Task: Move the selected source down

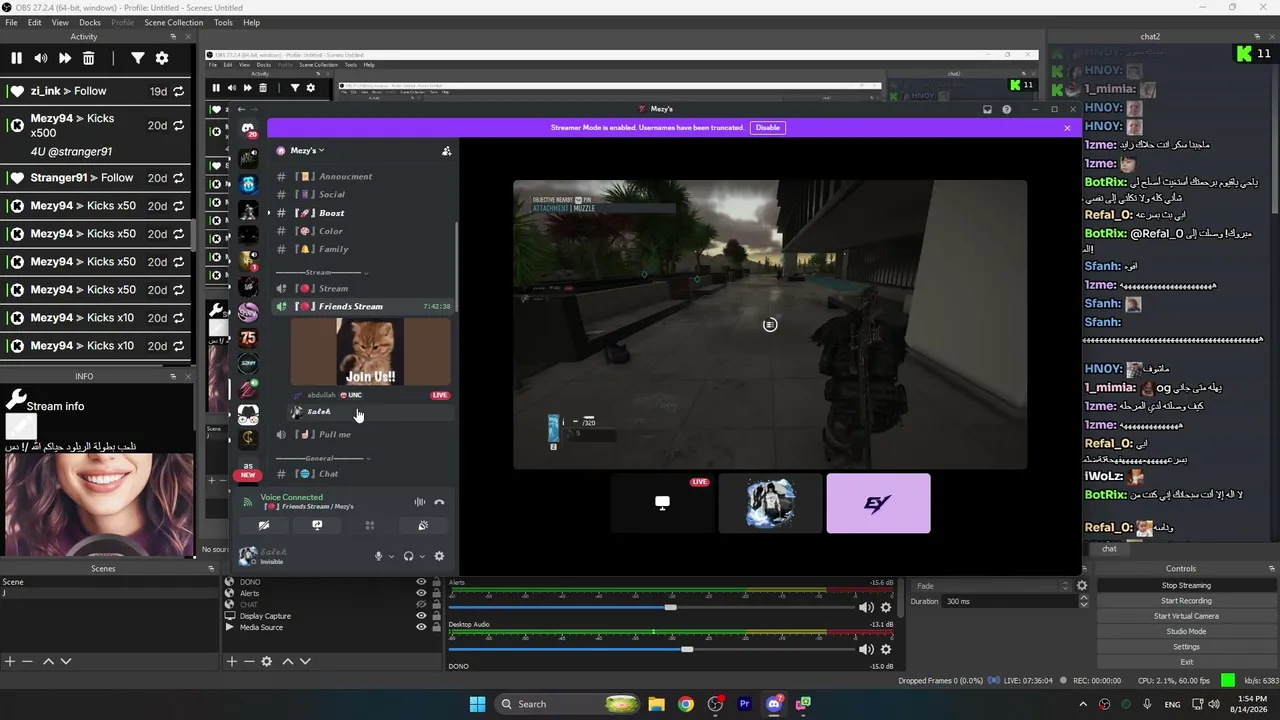Action: tap(306, 661)
